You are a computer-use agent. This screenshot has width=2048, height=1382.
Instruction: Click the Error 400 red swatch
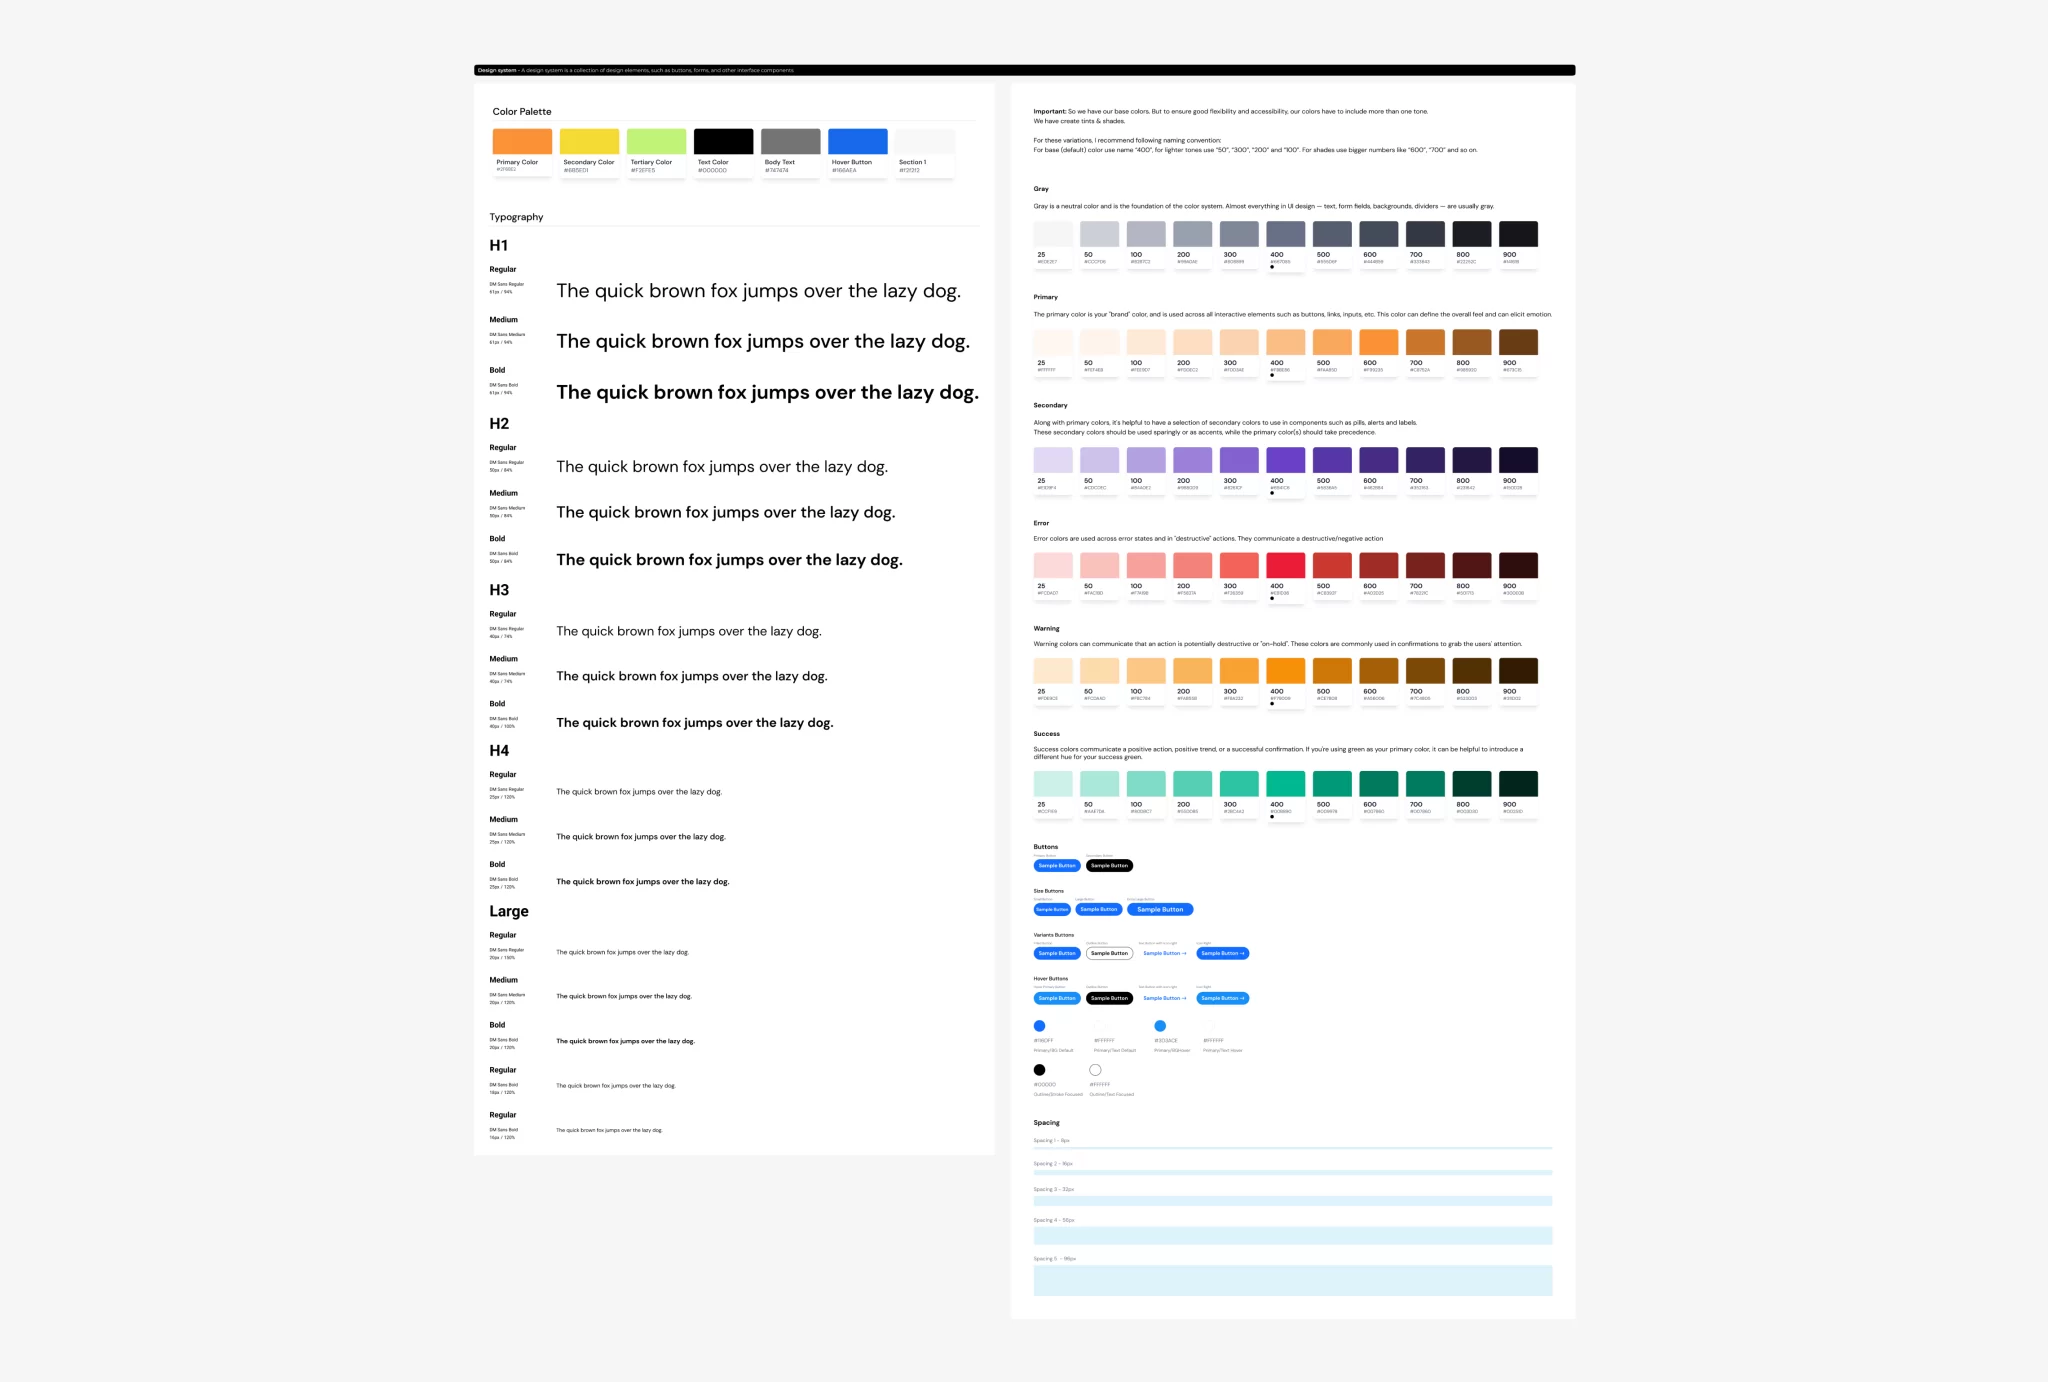(1286, 565)
